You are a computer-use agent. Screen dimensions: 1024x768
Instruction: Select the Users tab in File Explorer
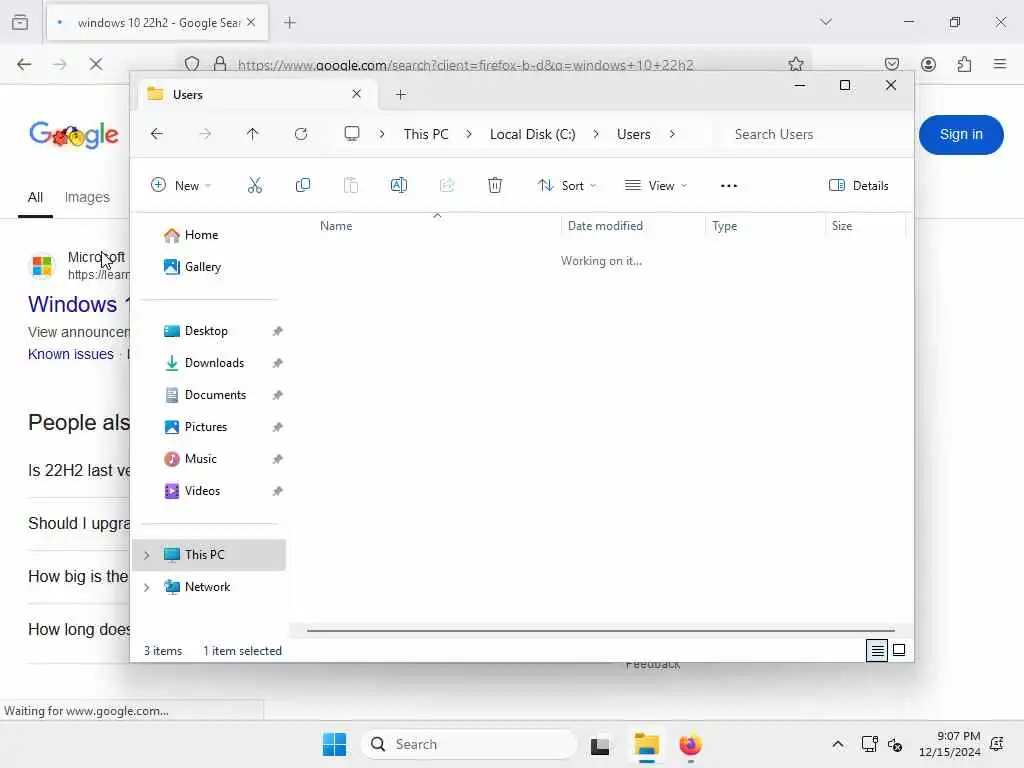click(255, 95)
